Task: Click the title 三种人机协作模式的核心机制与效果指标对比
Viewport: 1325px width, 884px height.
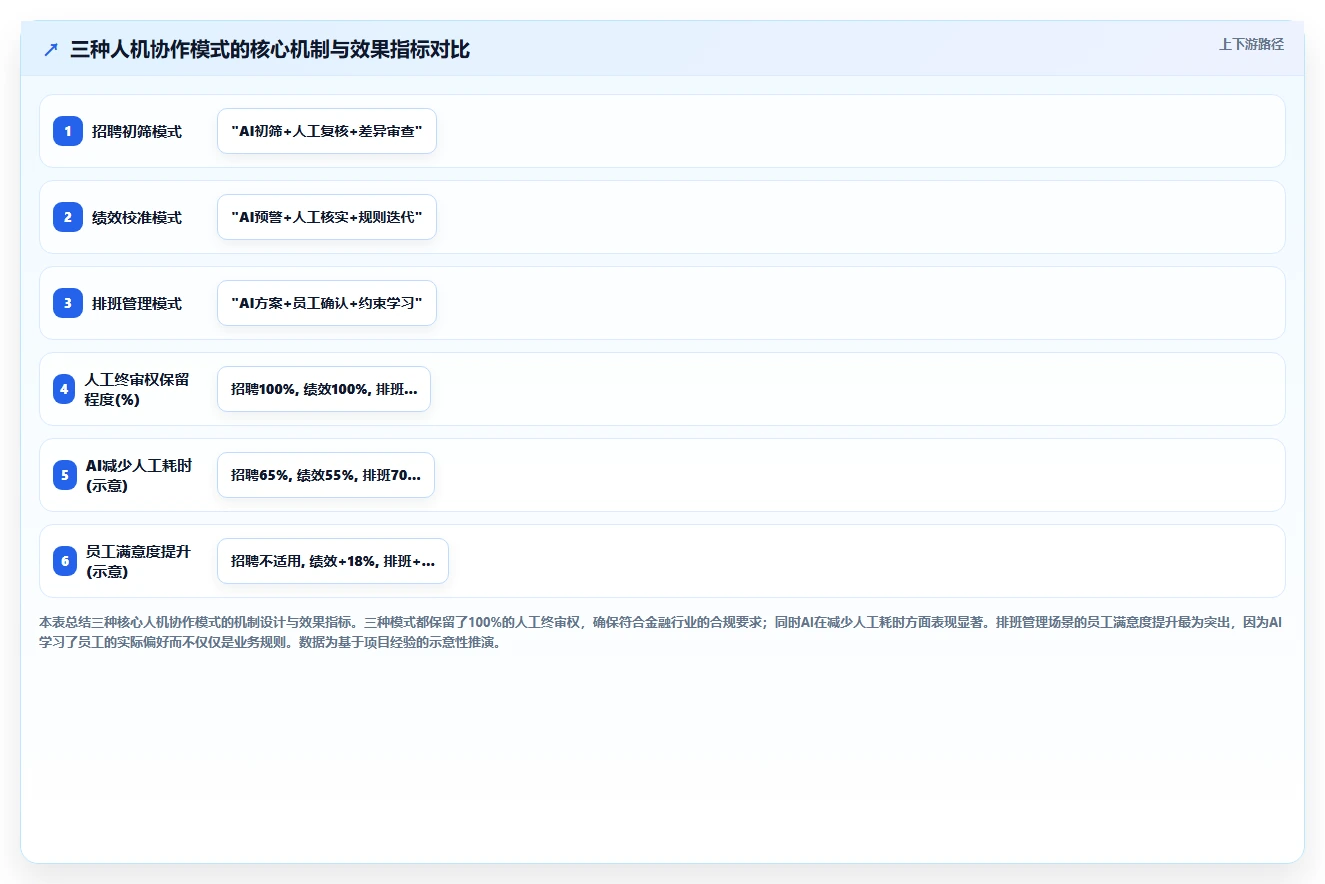Action: point(270,50)
